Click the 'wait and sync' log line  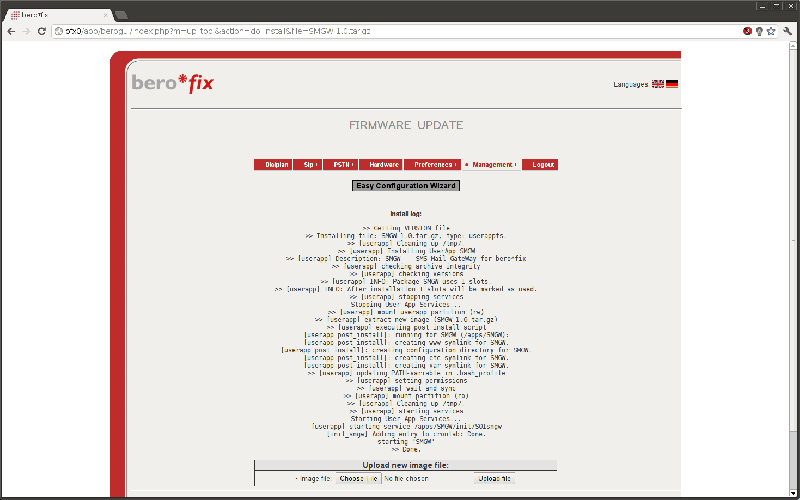[406, 388]
